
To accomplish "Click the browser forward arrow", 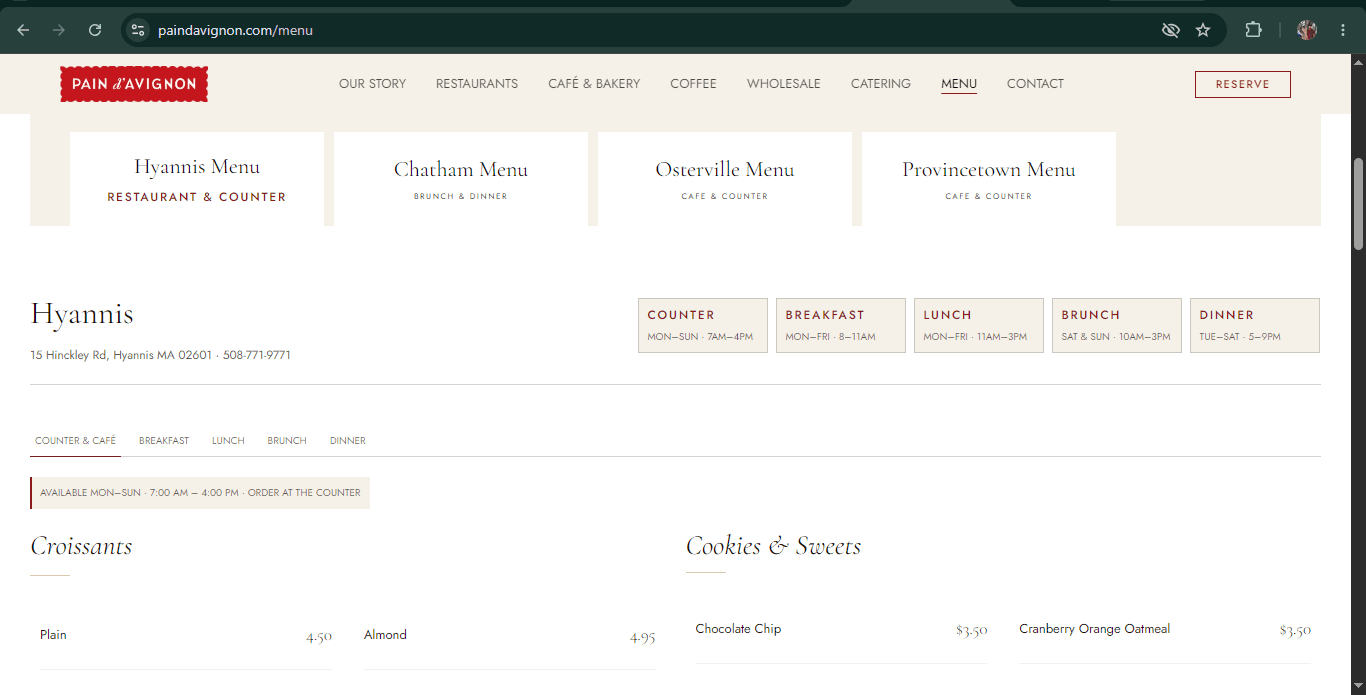I will (59, 30).
